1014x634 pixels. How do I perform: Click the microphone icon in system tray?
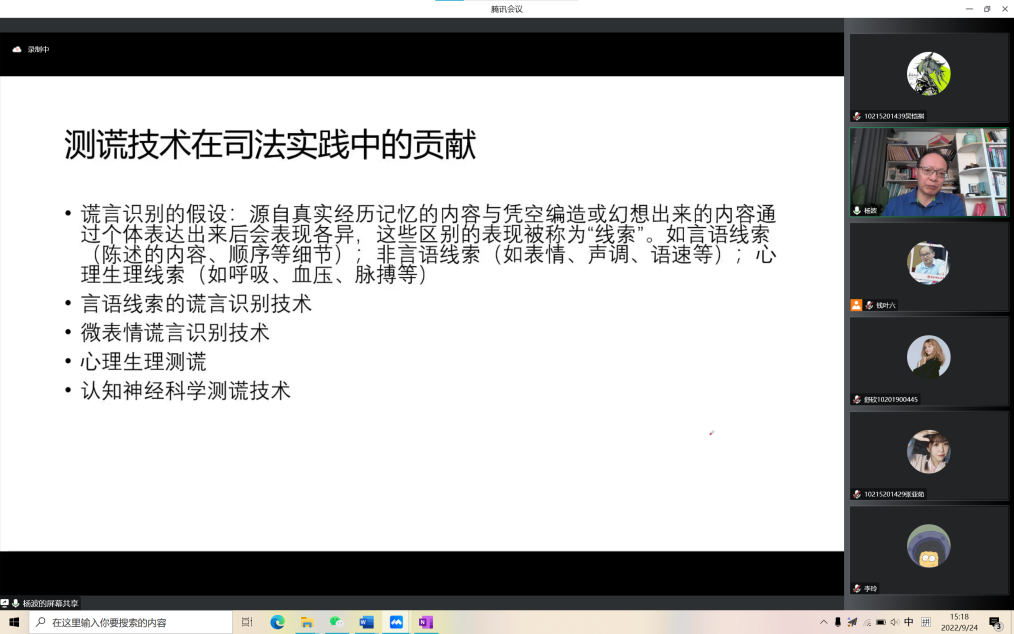[x=838, y=622]
